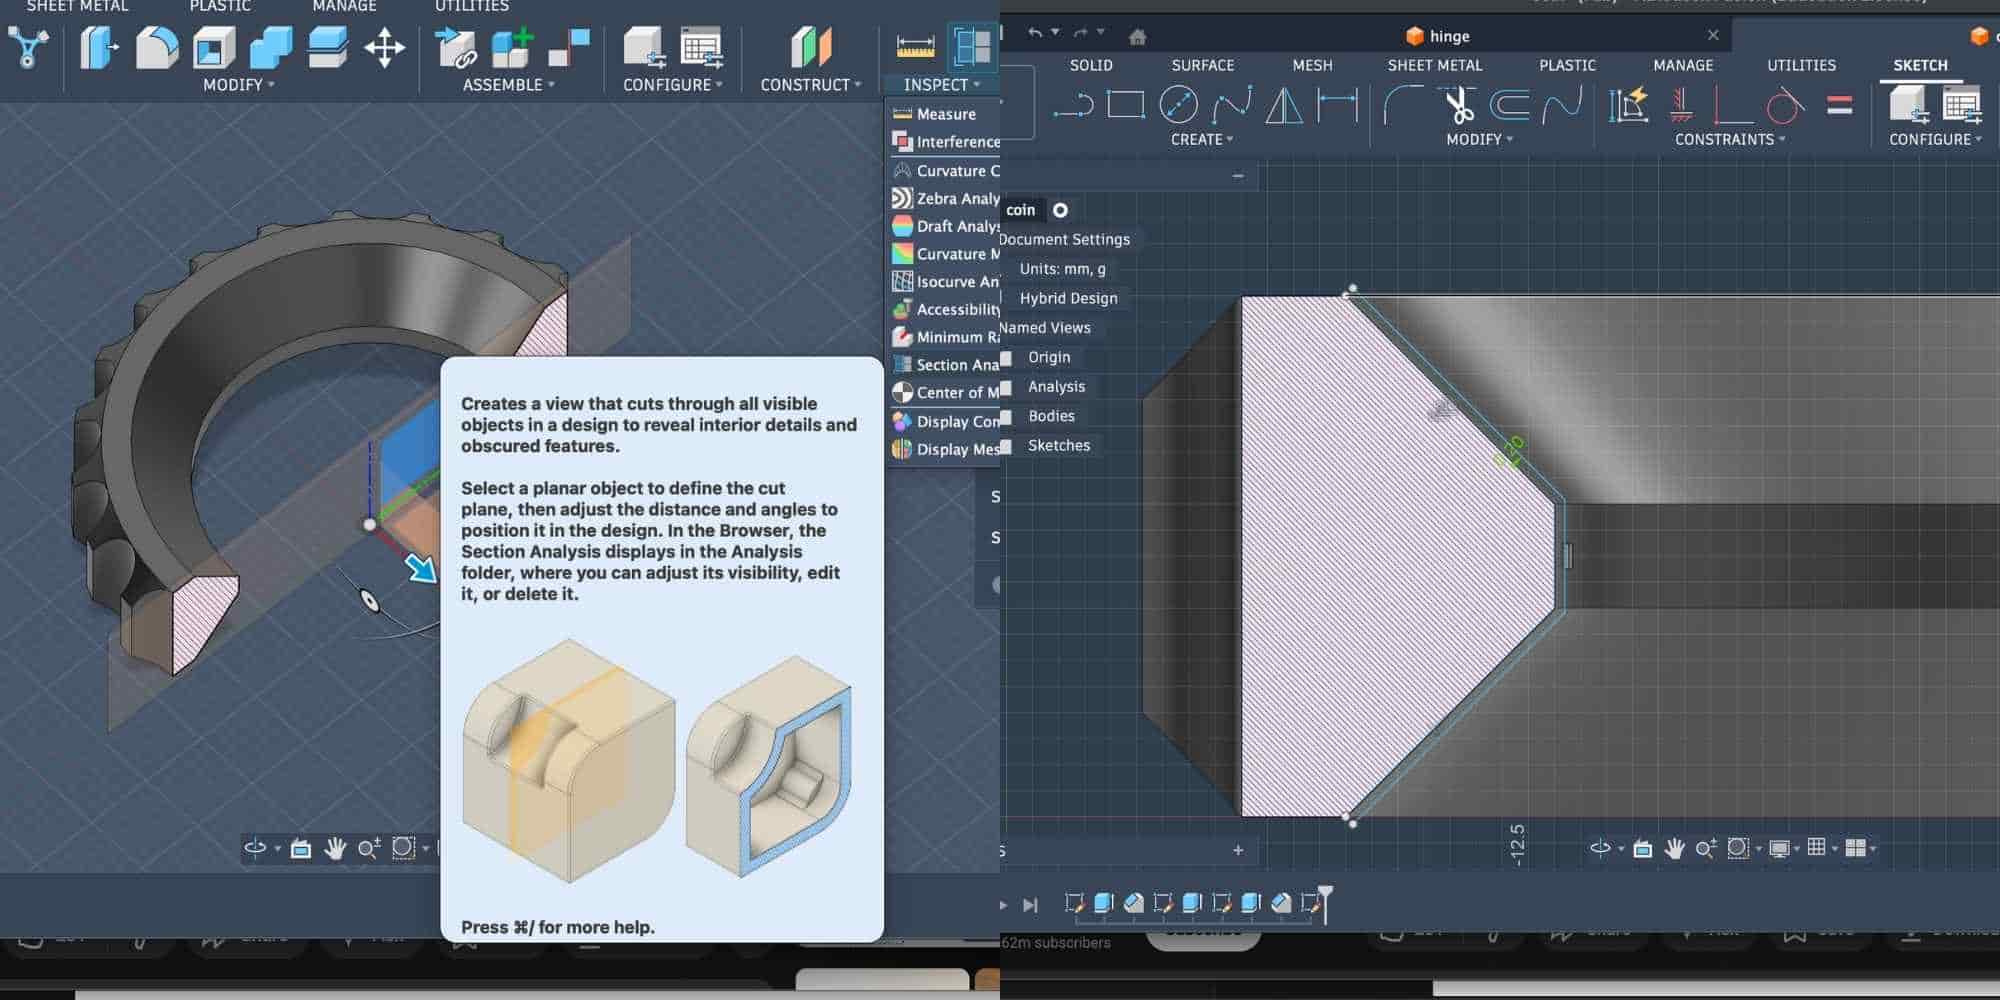The height and width of the screenshot is (1000, 2000).
Task: Click the Mirror triangle sketch icon
Action: [1284, 104]
